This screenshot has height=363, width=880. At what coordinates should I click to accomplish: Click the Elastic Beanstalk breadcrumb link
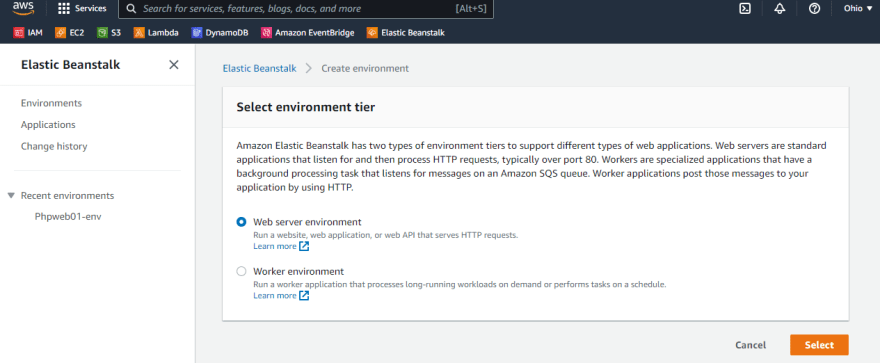coord(259,68)
